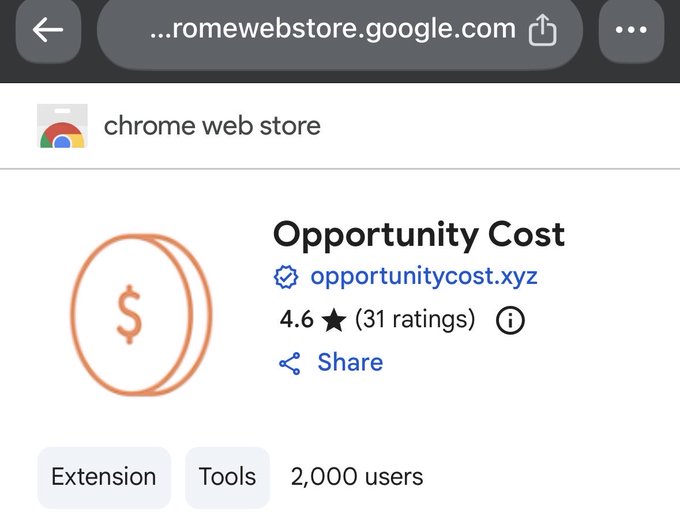
Task: Tap the verified publisher badge icon
Action: [x=286, y=277]
